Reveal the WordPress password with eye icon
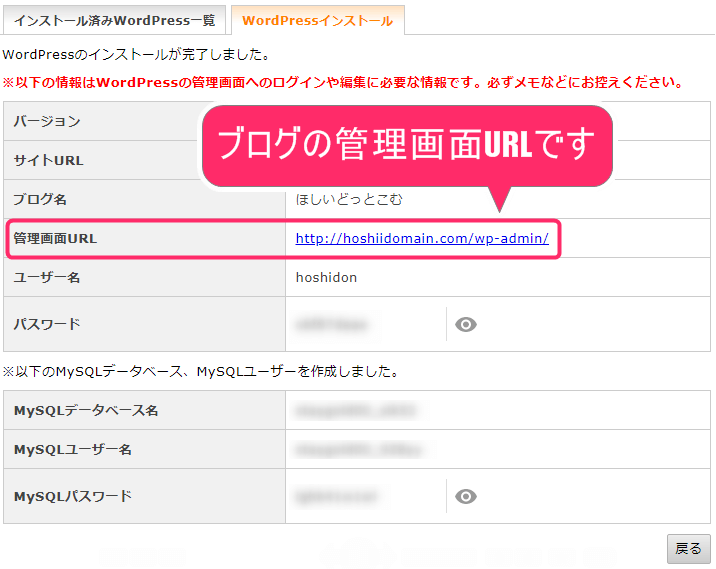This screenshot has width=716, height=569. click(465, 325)
